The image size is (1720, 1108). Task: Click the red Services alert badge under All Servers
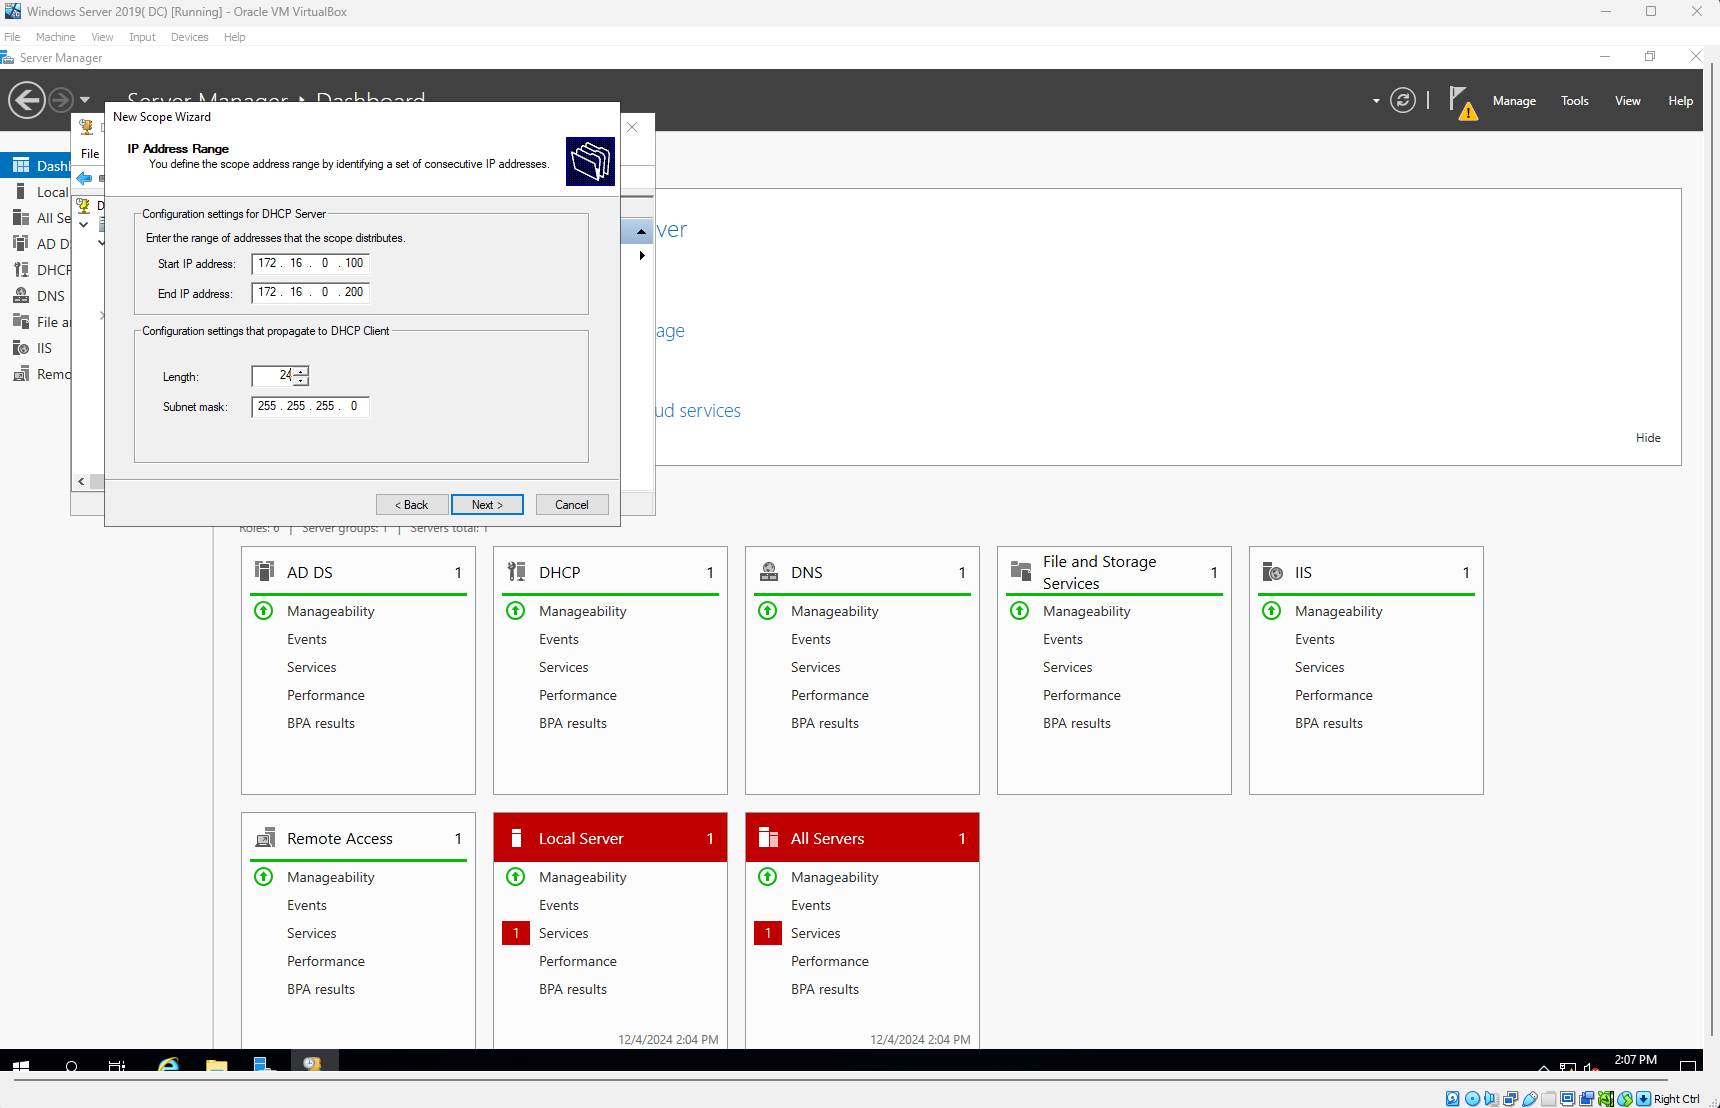click(x=768, y=933)
